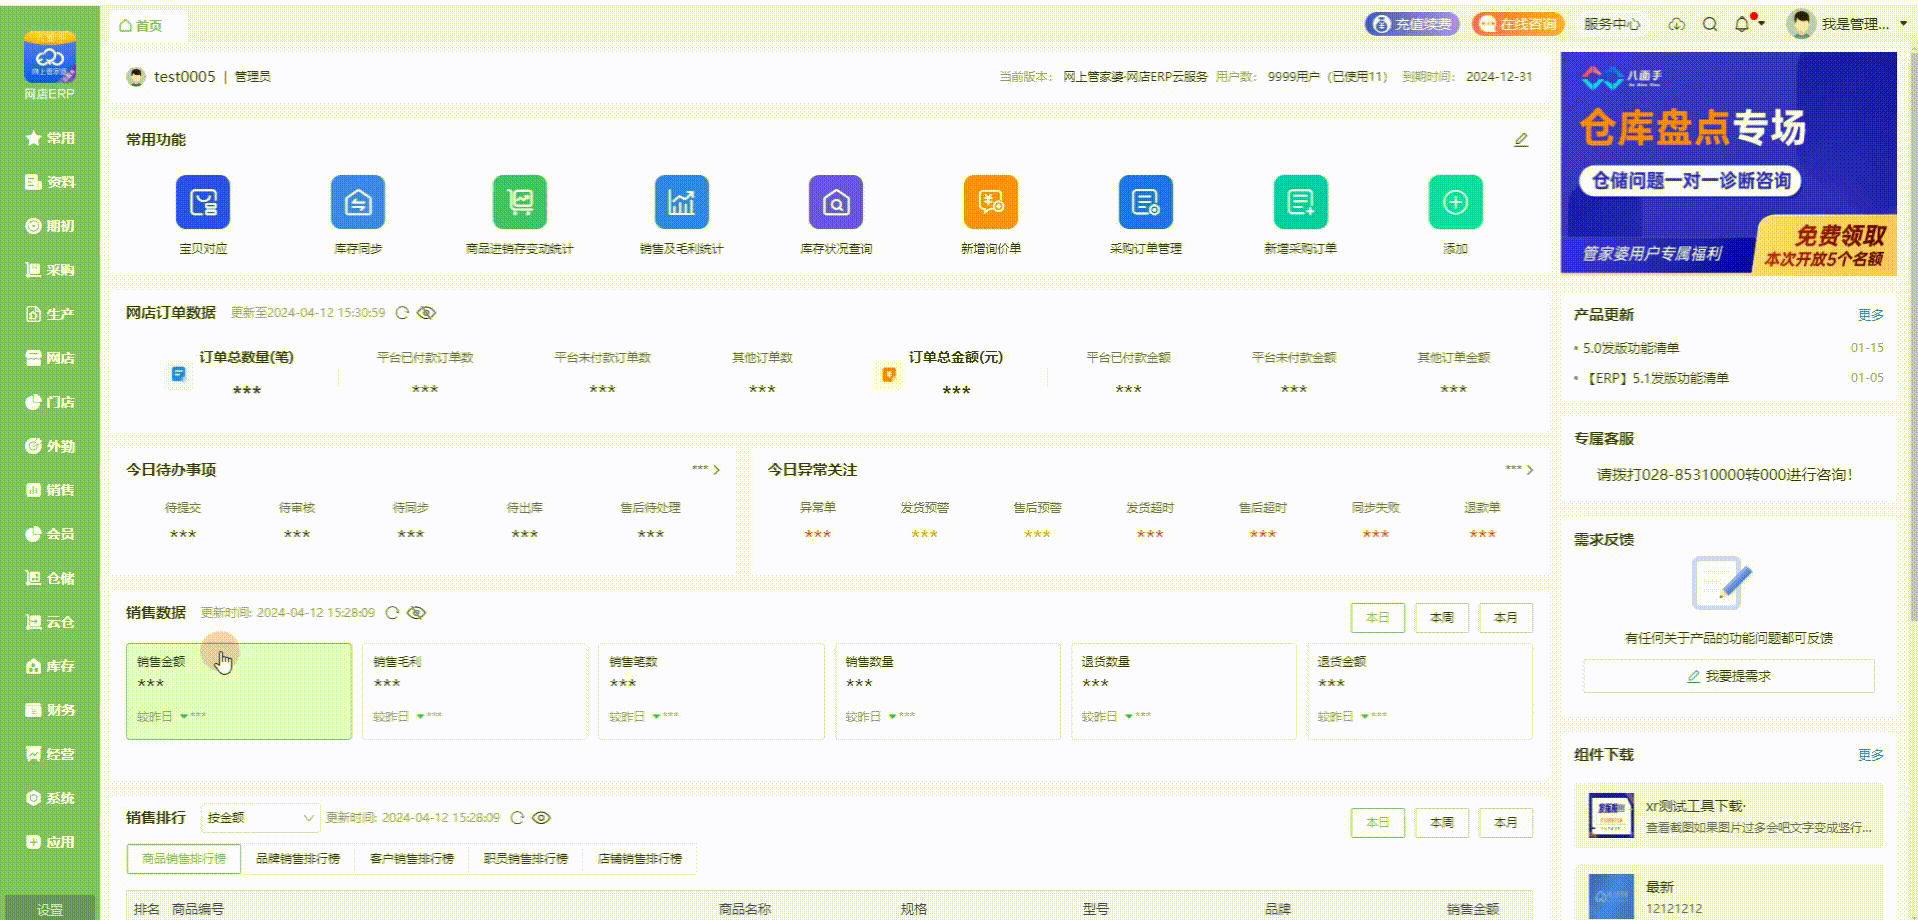1918x920 pixels.
Task: Click the search magnifier icon in top bar
Action: (x=1710, y=24)
